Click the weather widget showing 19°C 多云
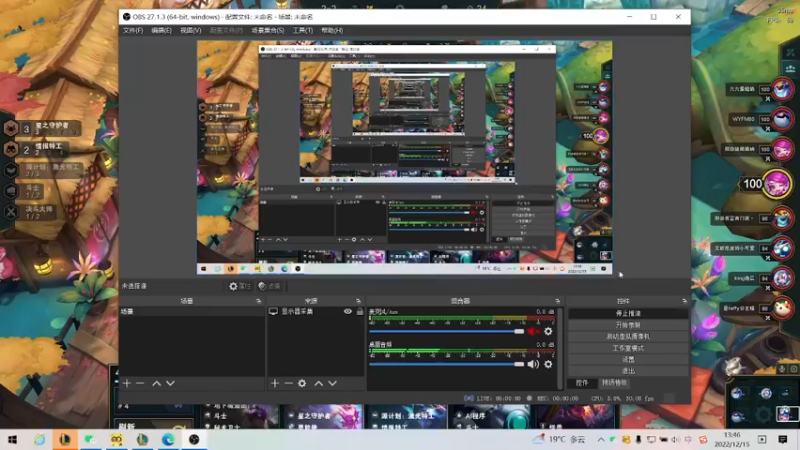Screen dimensions: 800x450 coord(559,439)
